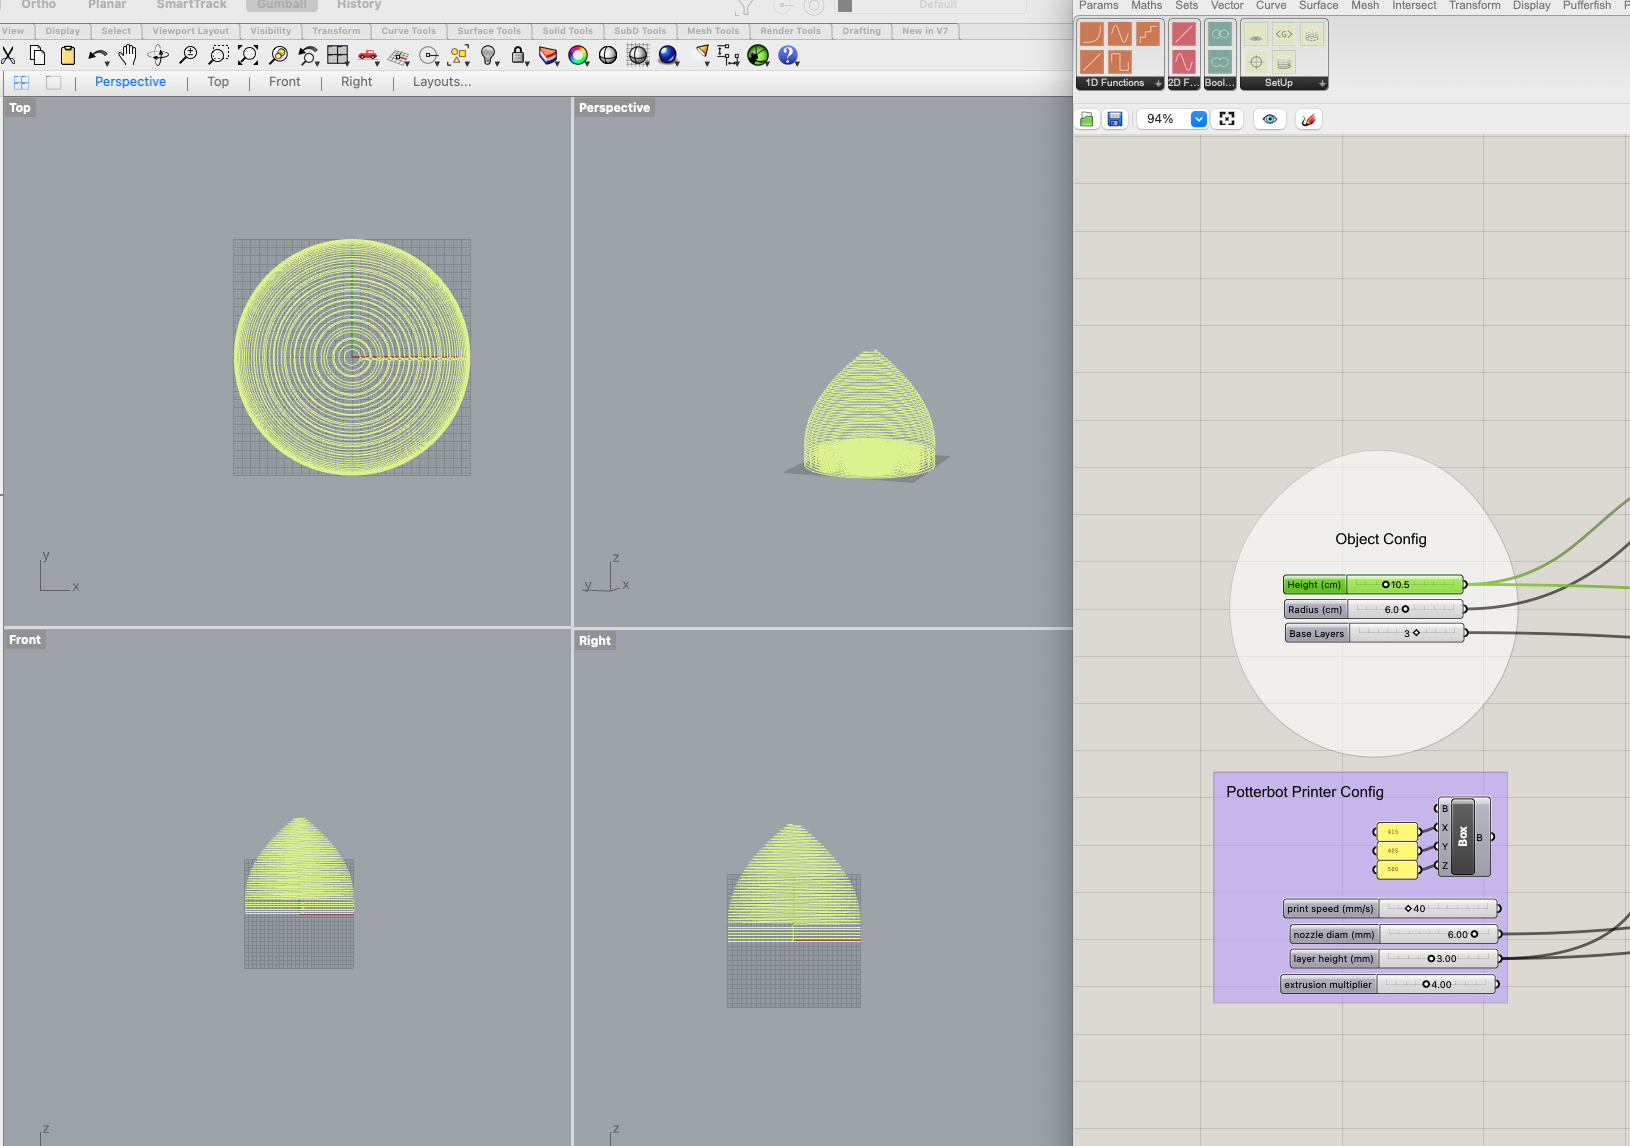The image size is (1630, 1146).
Task: Open the rendered color wheel display icon
Action: pos(578,57)
